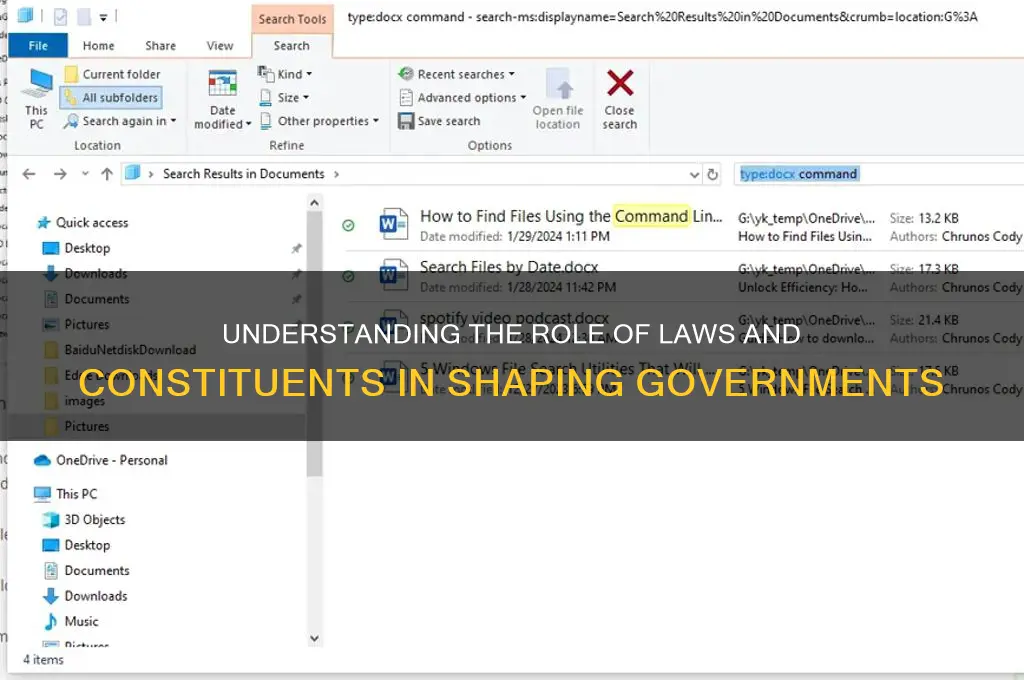1024x680 pixels.
Task: Go back with the back arrow
Action: pos(29,174)
